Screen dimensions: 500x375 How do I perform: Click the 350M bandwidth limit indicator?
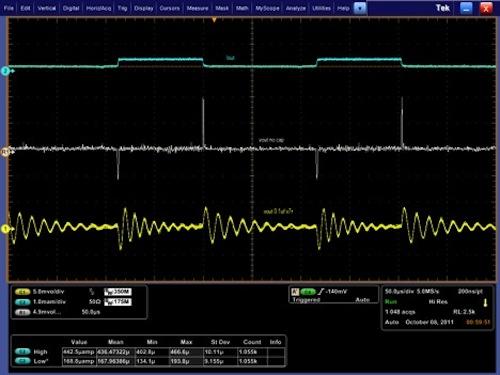(118, 292)
